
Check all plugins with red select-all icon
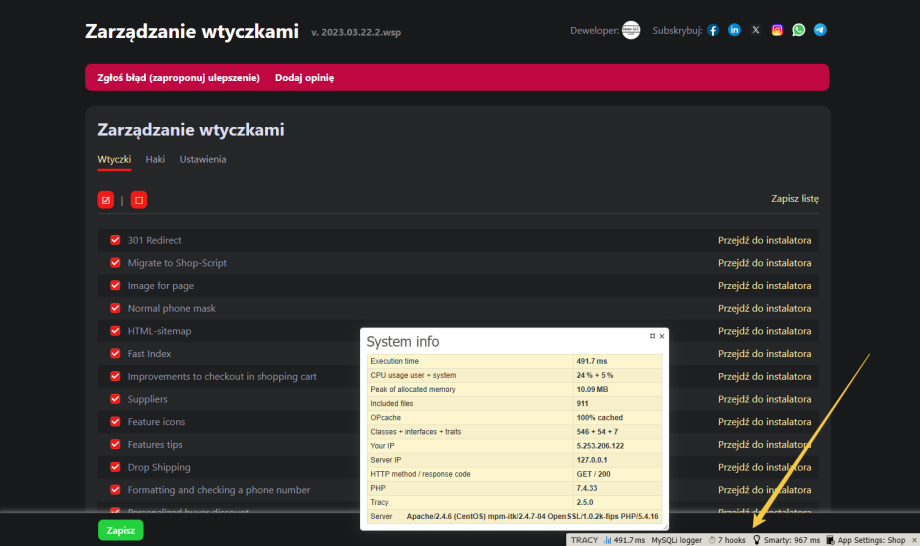coord(106,200)
